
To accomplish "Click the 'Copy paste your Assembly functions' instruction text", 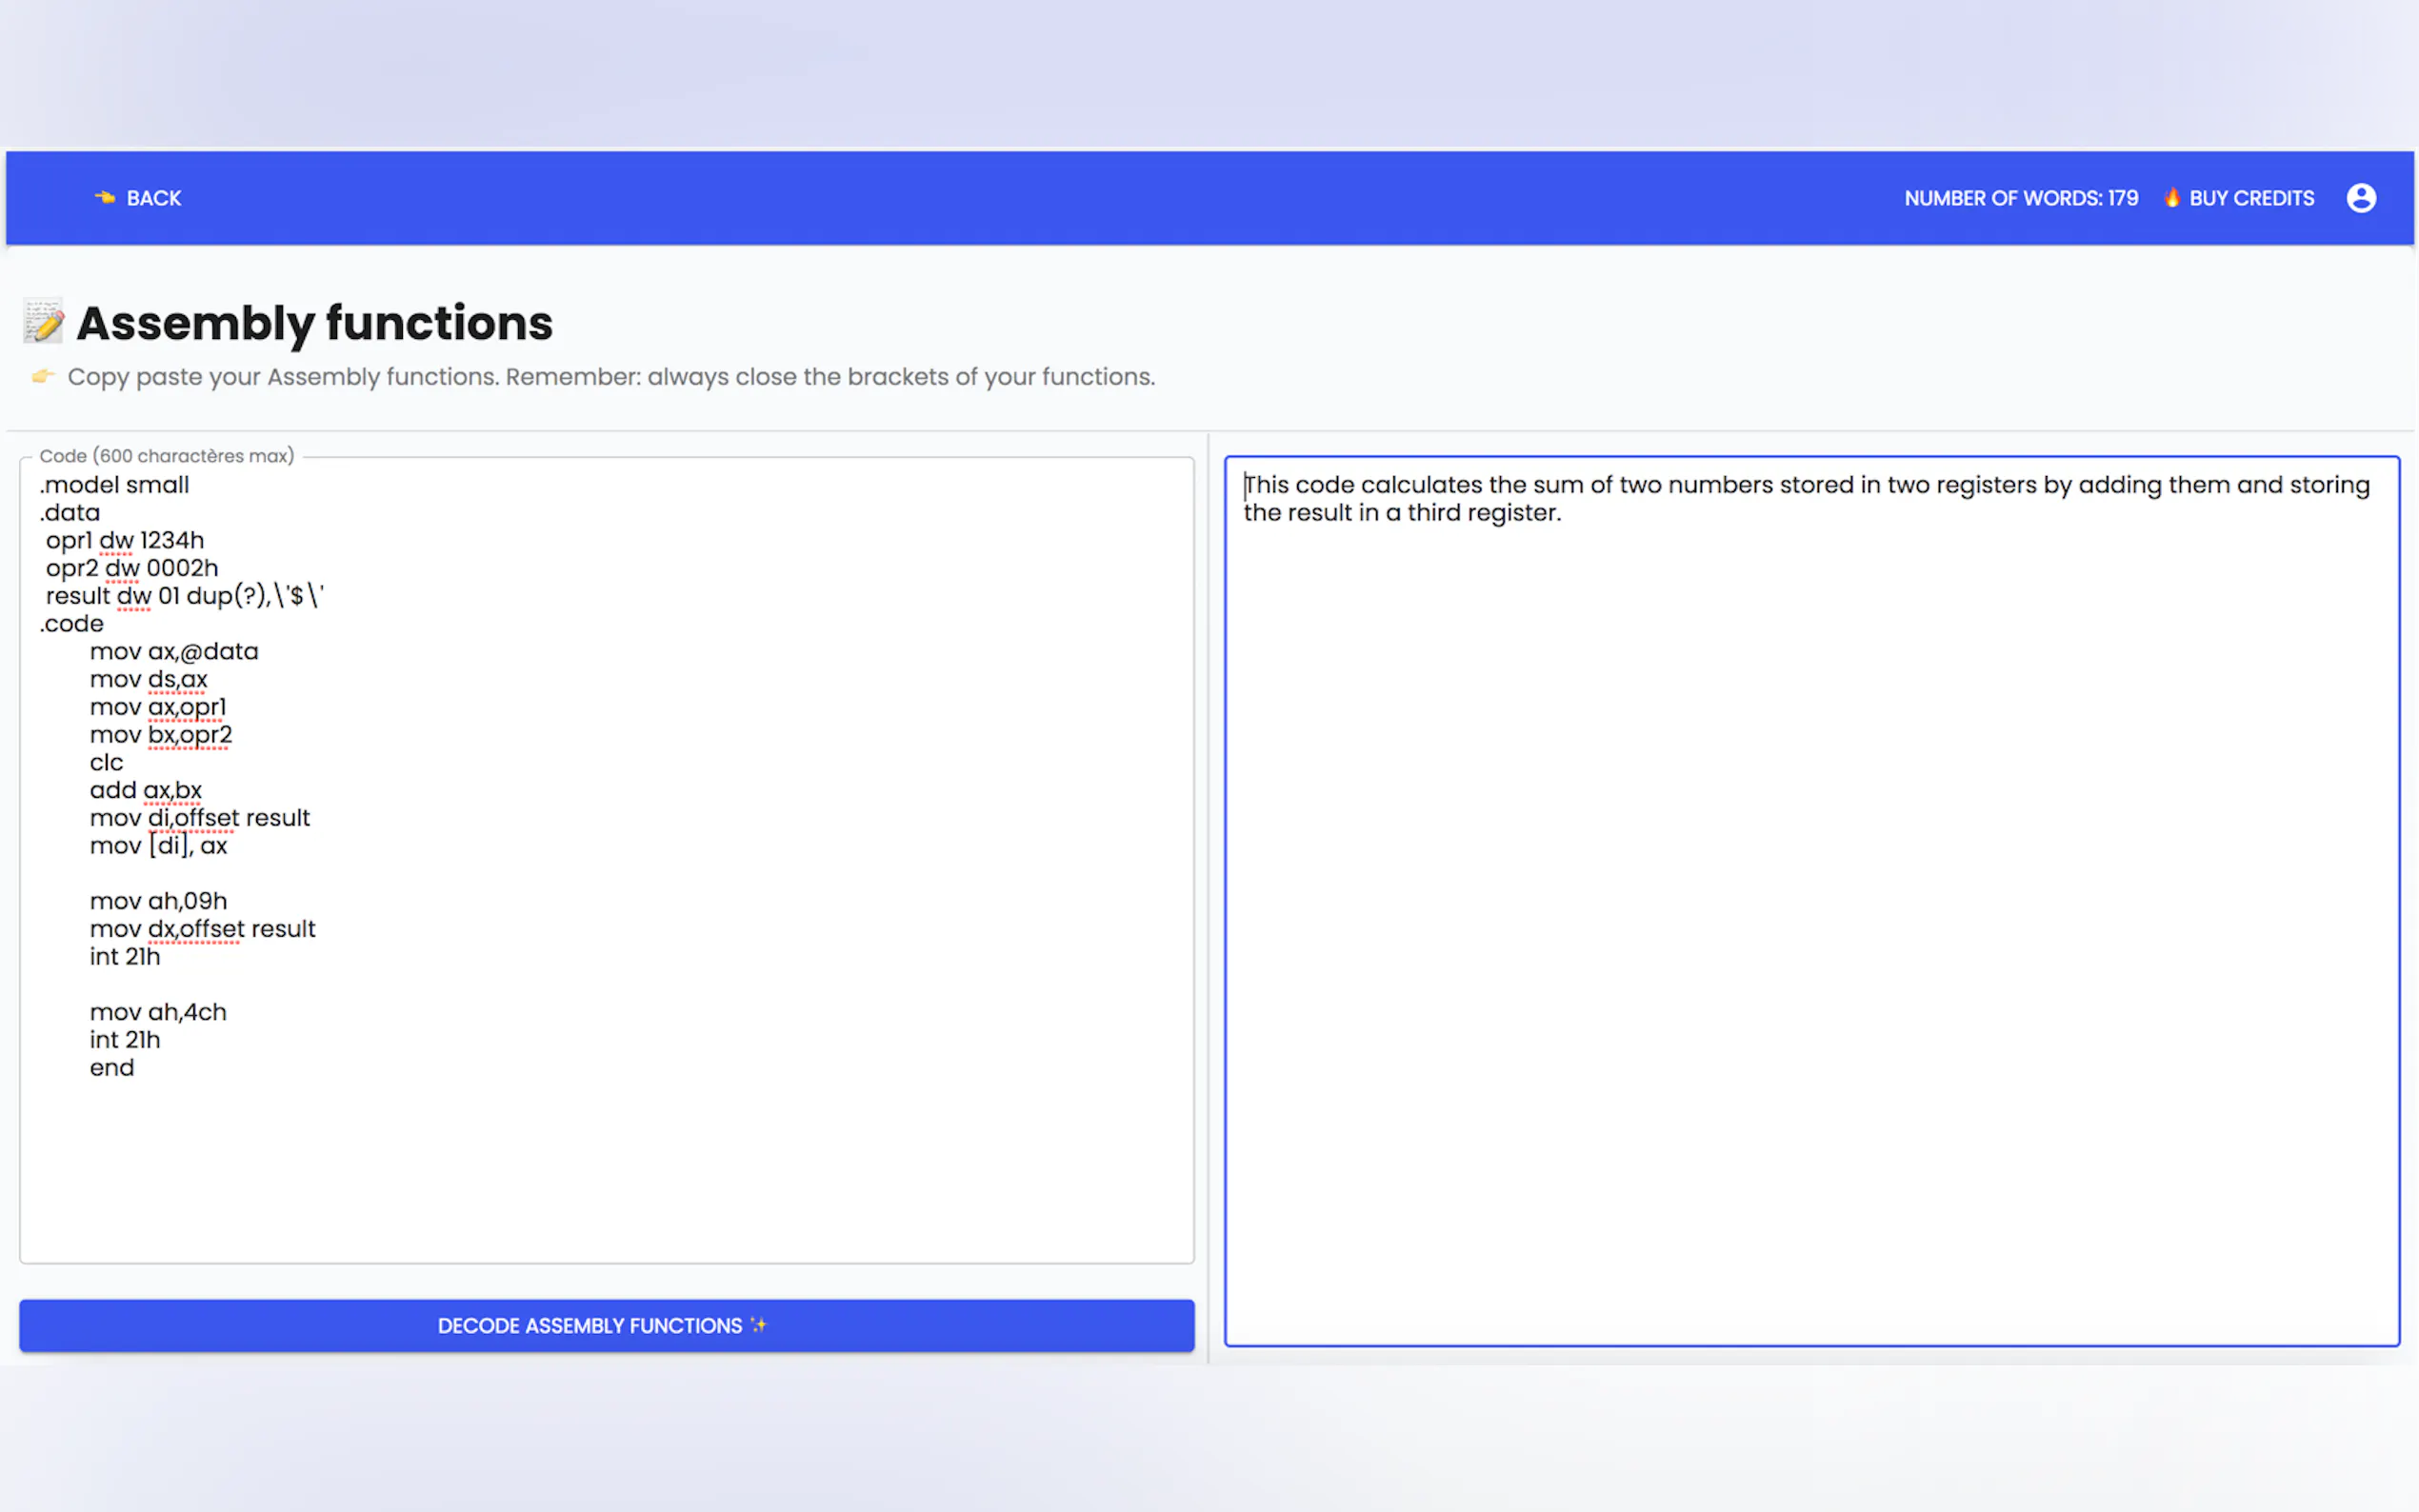I will tap(610, 377).
